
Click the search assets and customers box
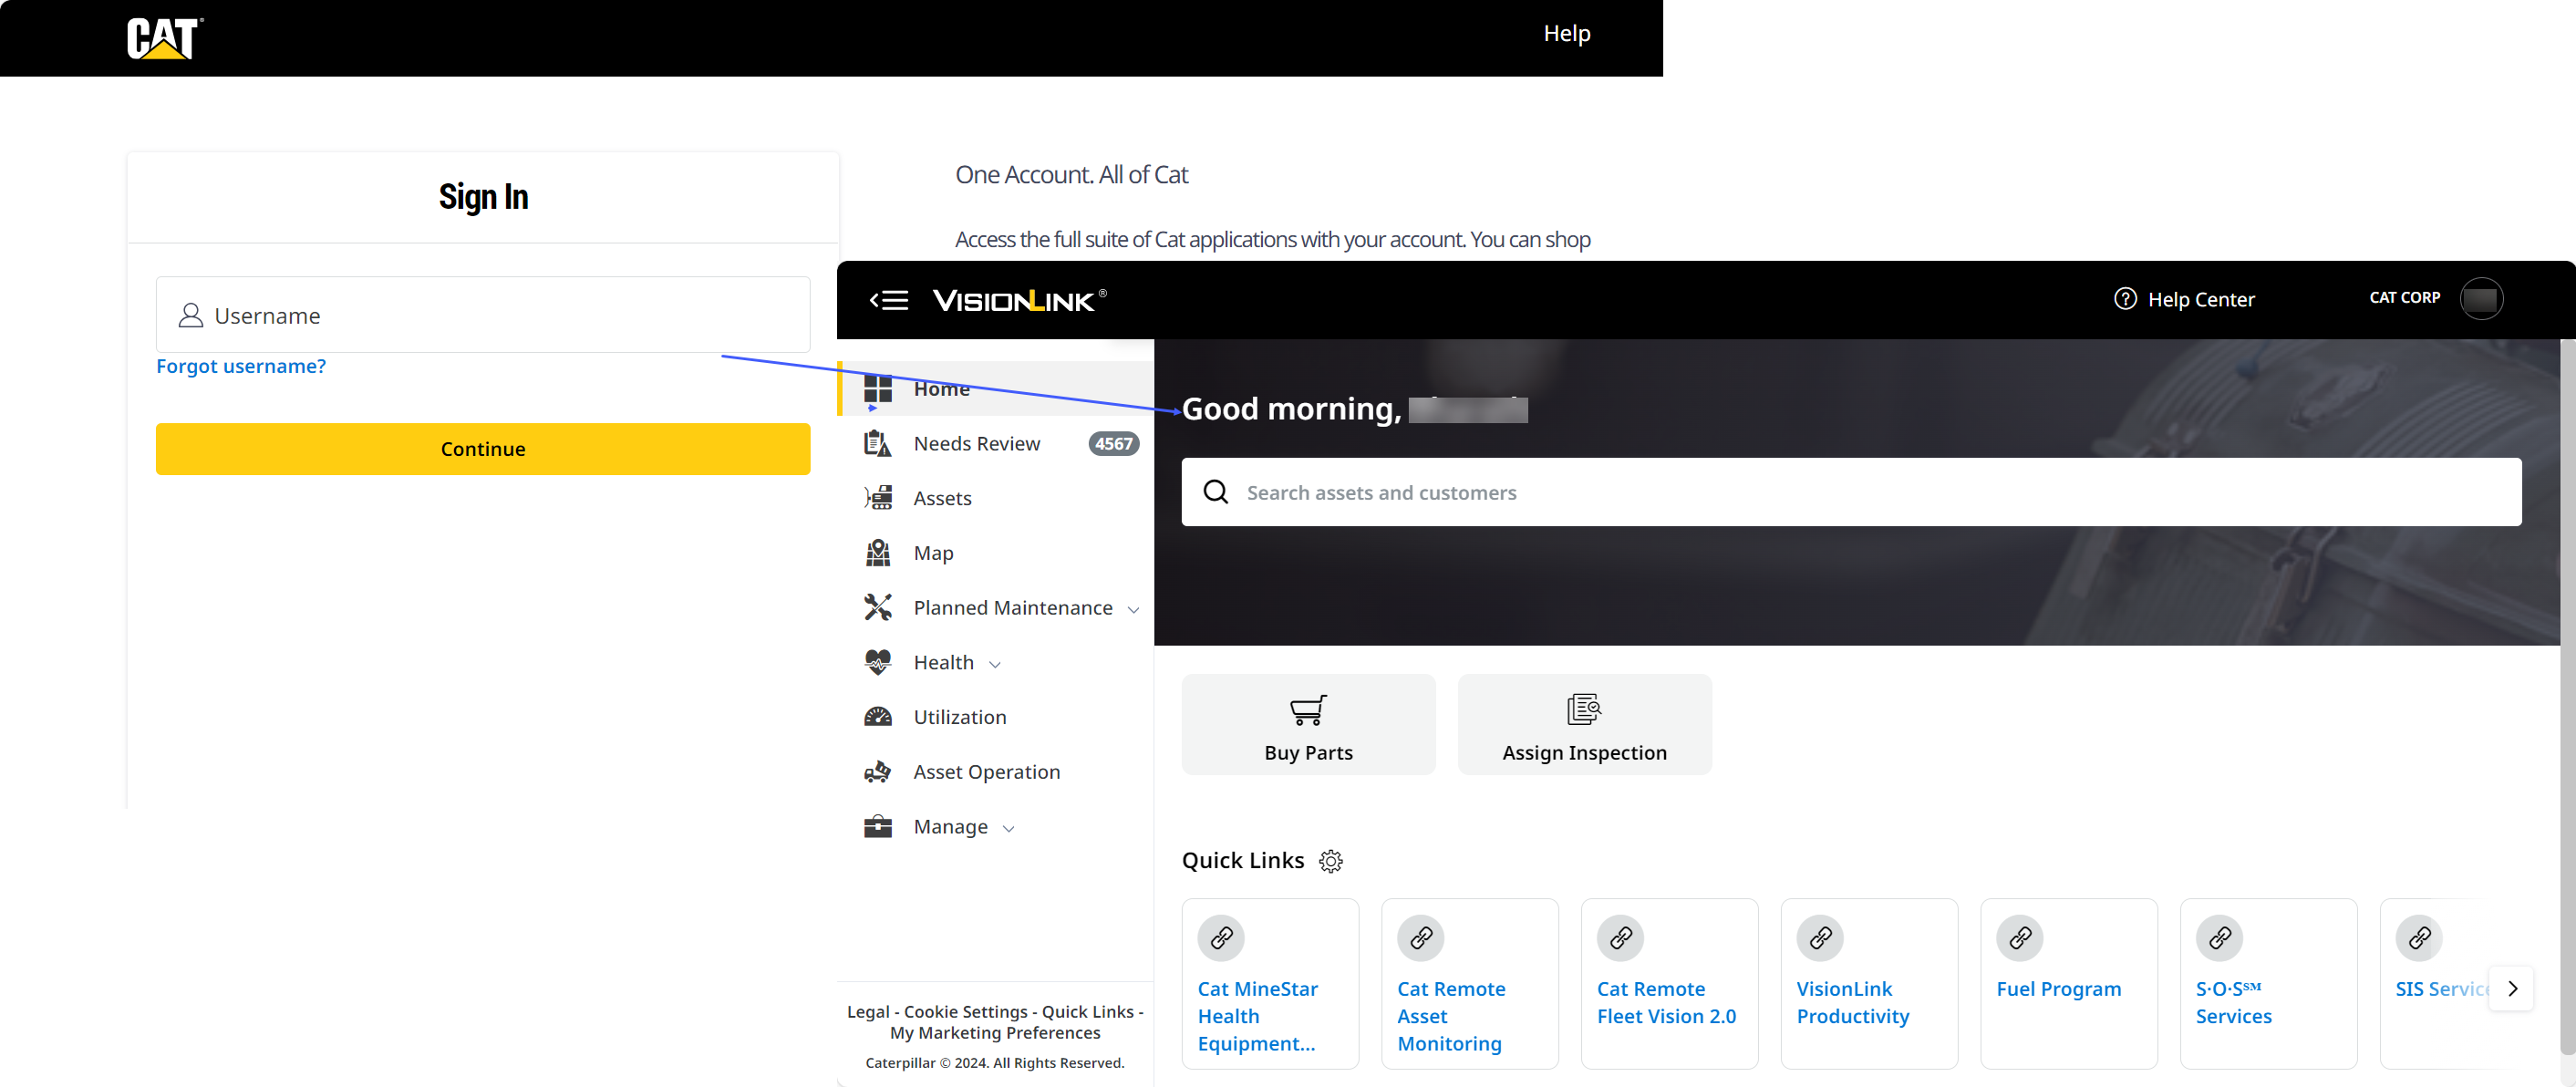pyautogui.click(x=1850, y=492)
